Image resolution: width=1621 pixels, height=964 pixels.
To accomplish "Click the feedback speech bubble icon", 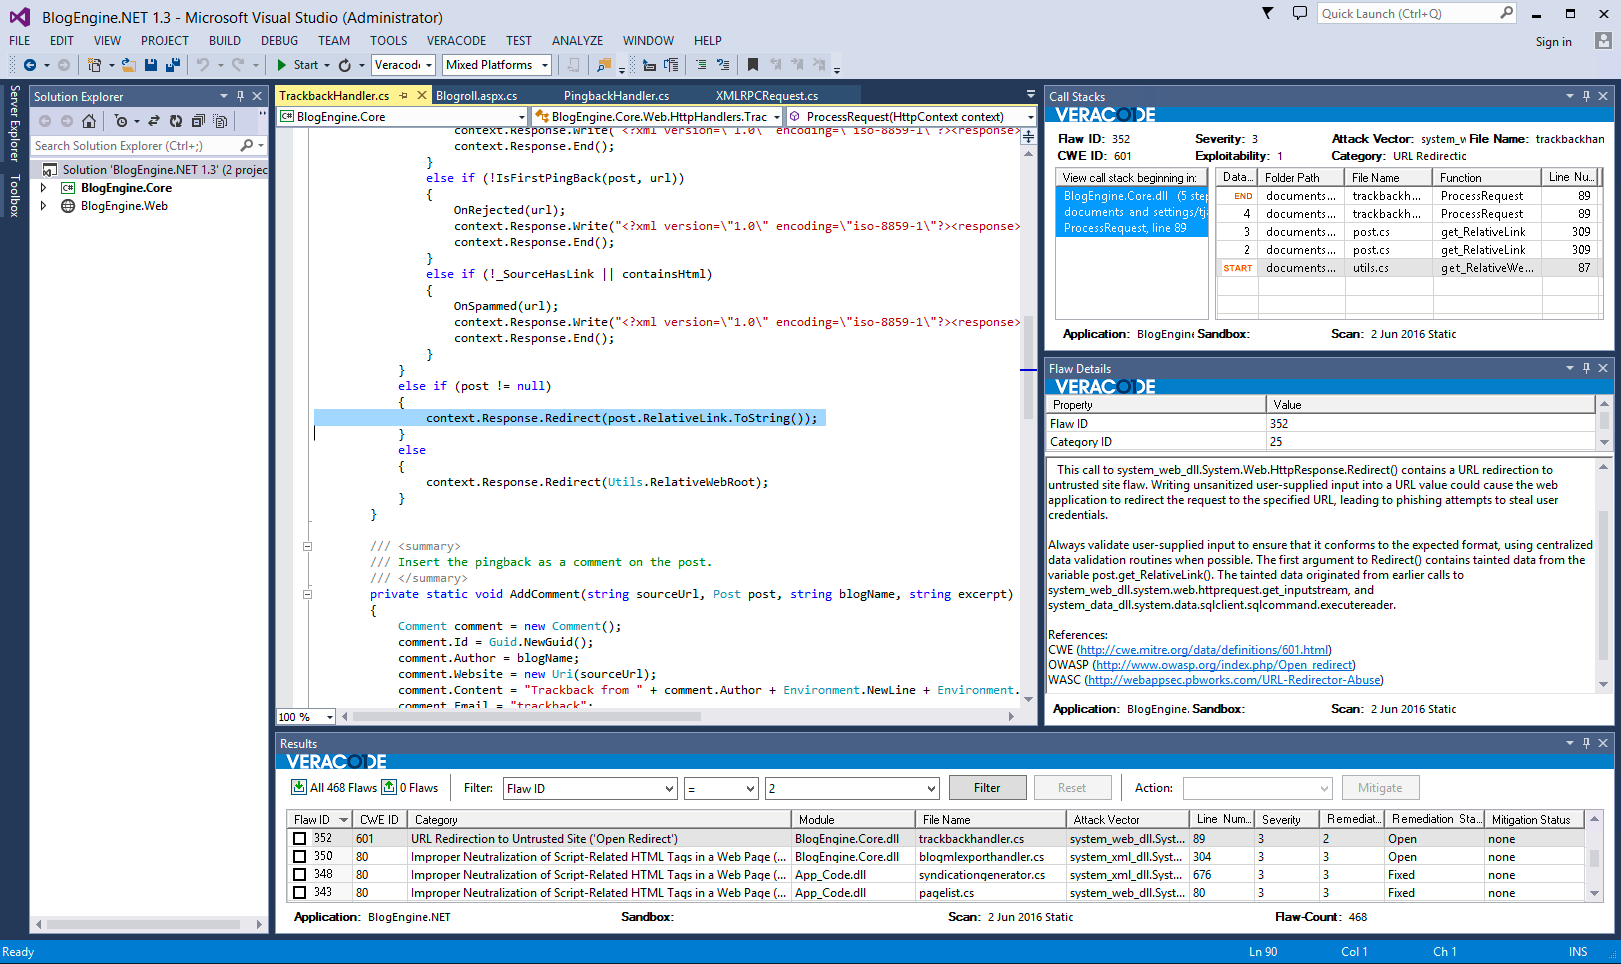I will click(1300, 13).
